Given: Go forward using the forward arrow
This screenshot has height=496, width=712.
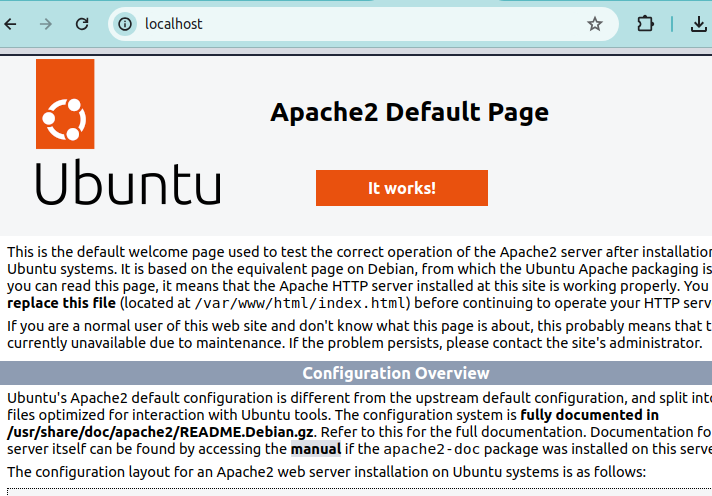Looking at the screenshot, I should pos(46,24).
